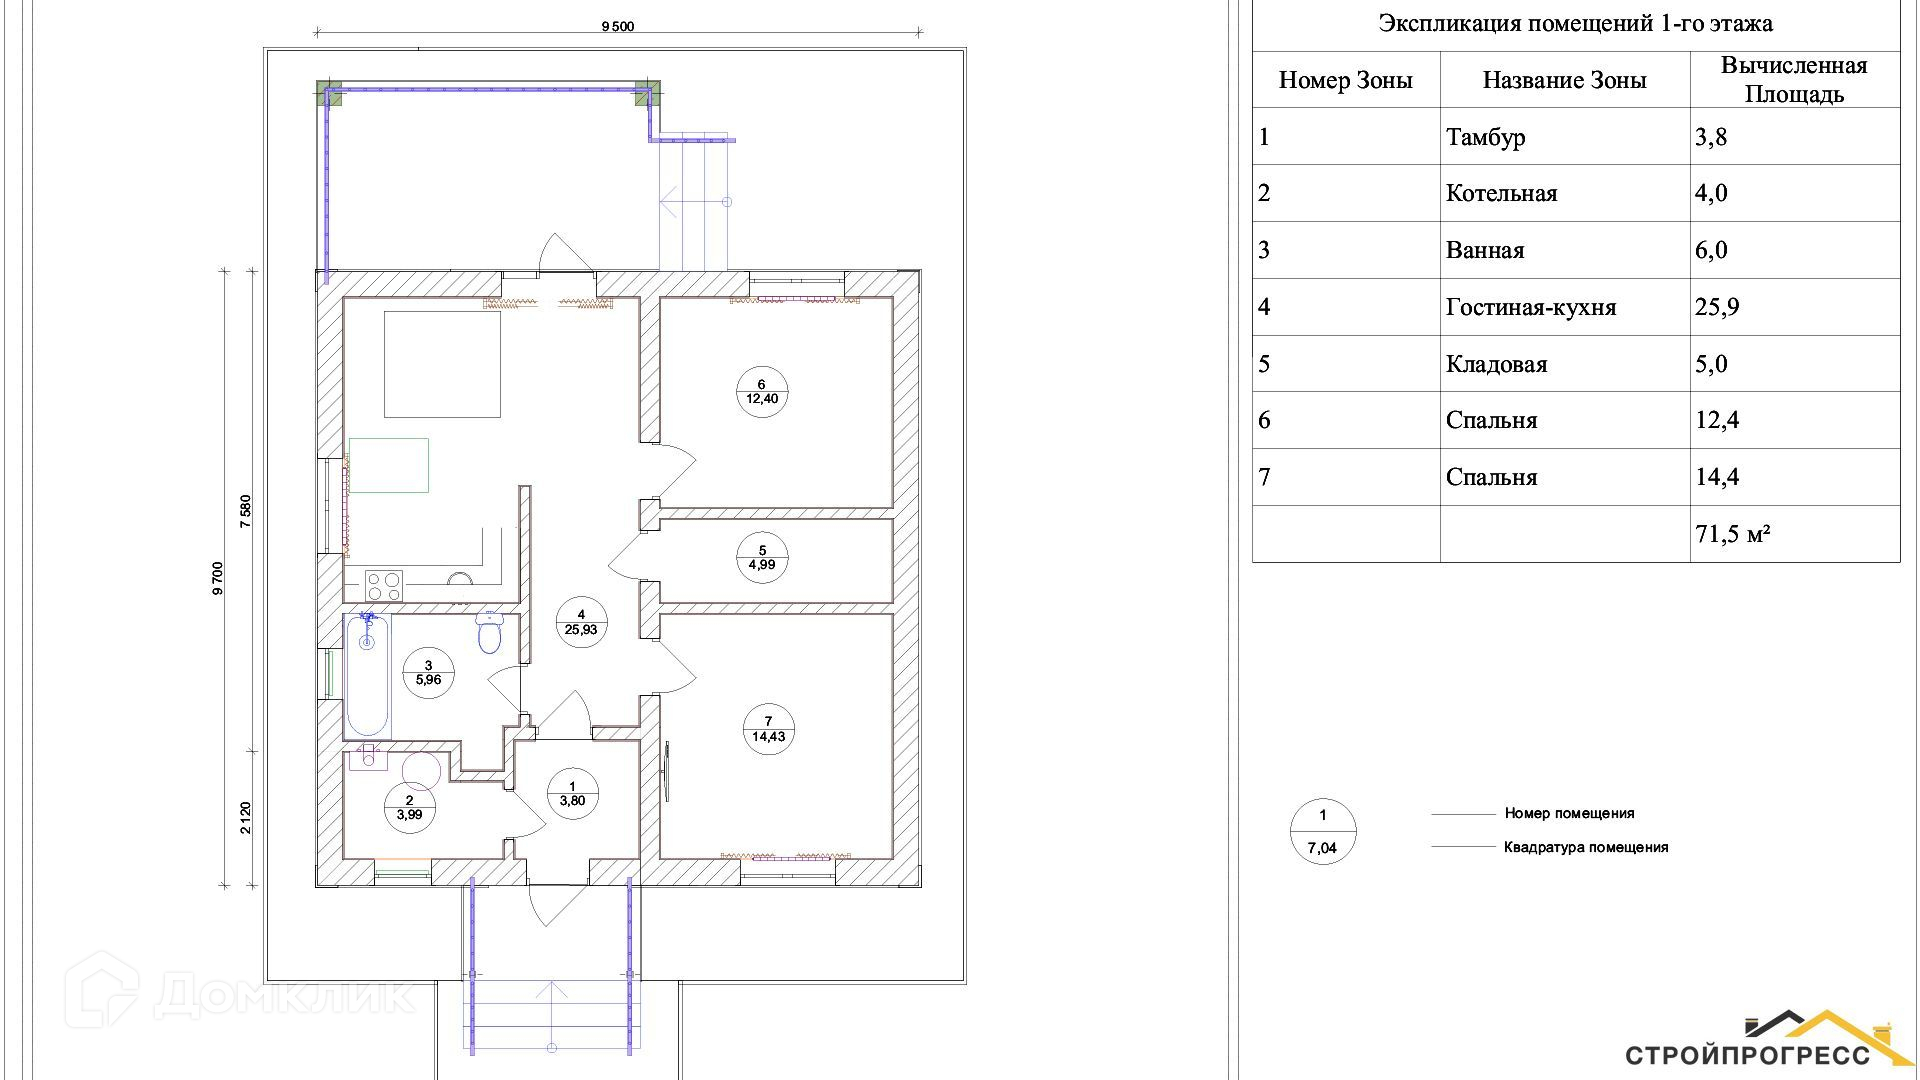Select the Тамбур row in table

[x=1485, y=137]
